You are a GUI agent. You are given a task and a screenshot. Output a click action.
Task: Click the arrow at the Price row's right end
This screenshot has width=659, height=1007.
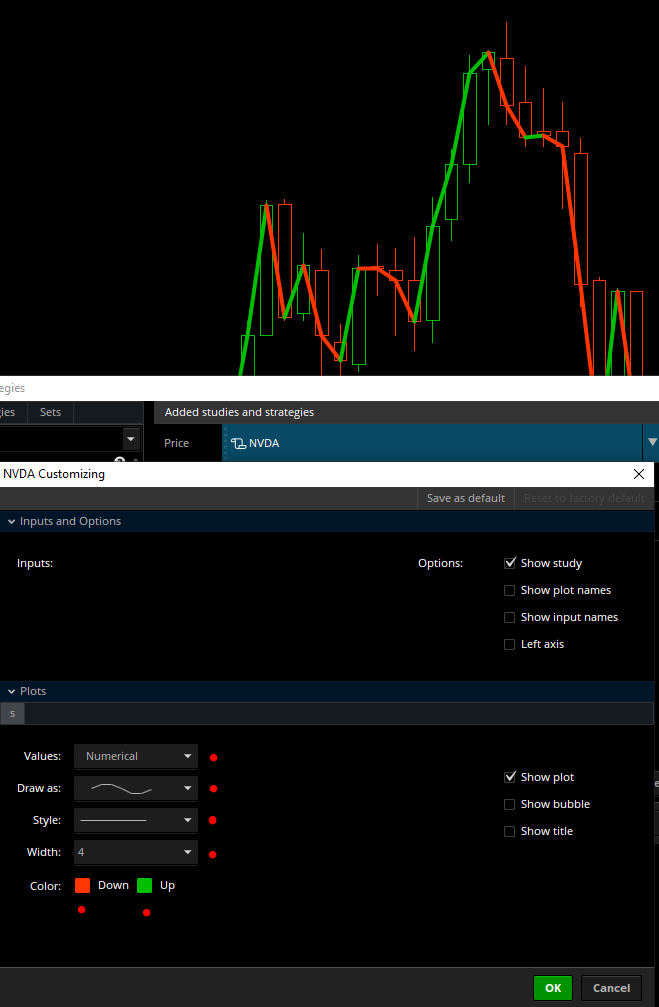pyautogui.click(x=652, y=442)
